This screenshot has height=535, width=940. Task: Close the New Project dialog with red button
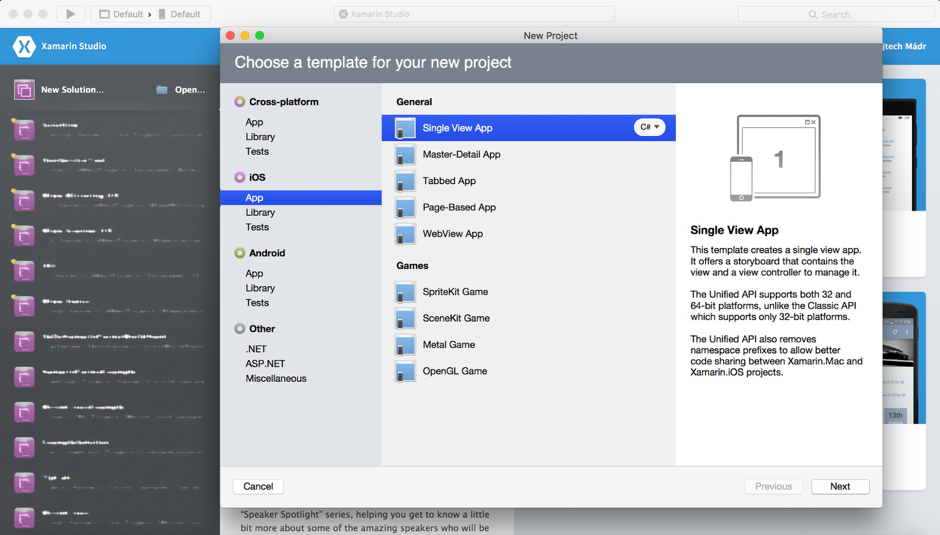pyautogui.click(x=230, y=35)
